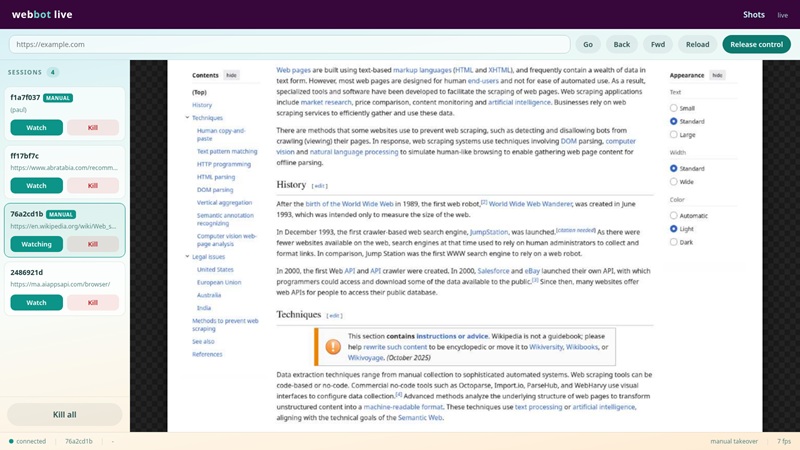800x450 pixels.
Task: Open European Union contents entry
Action: [219, 282]
